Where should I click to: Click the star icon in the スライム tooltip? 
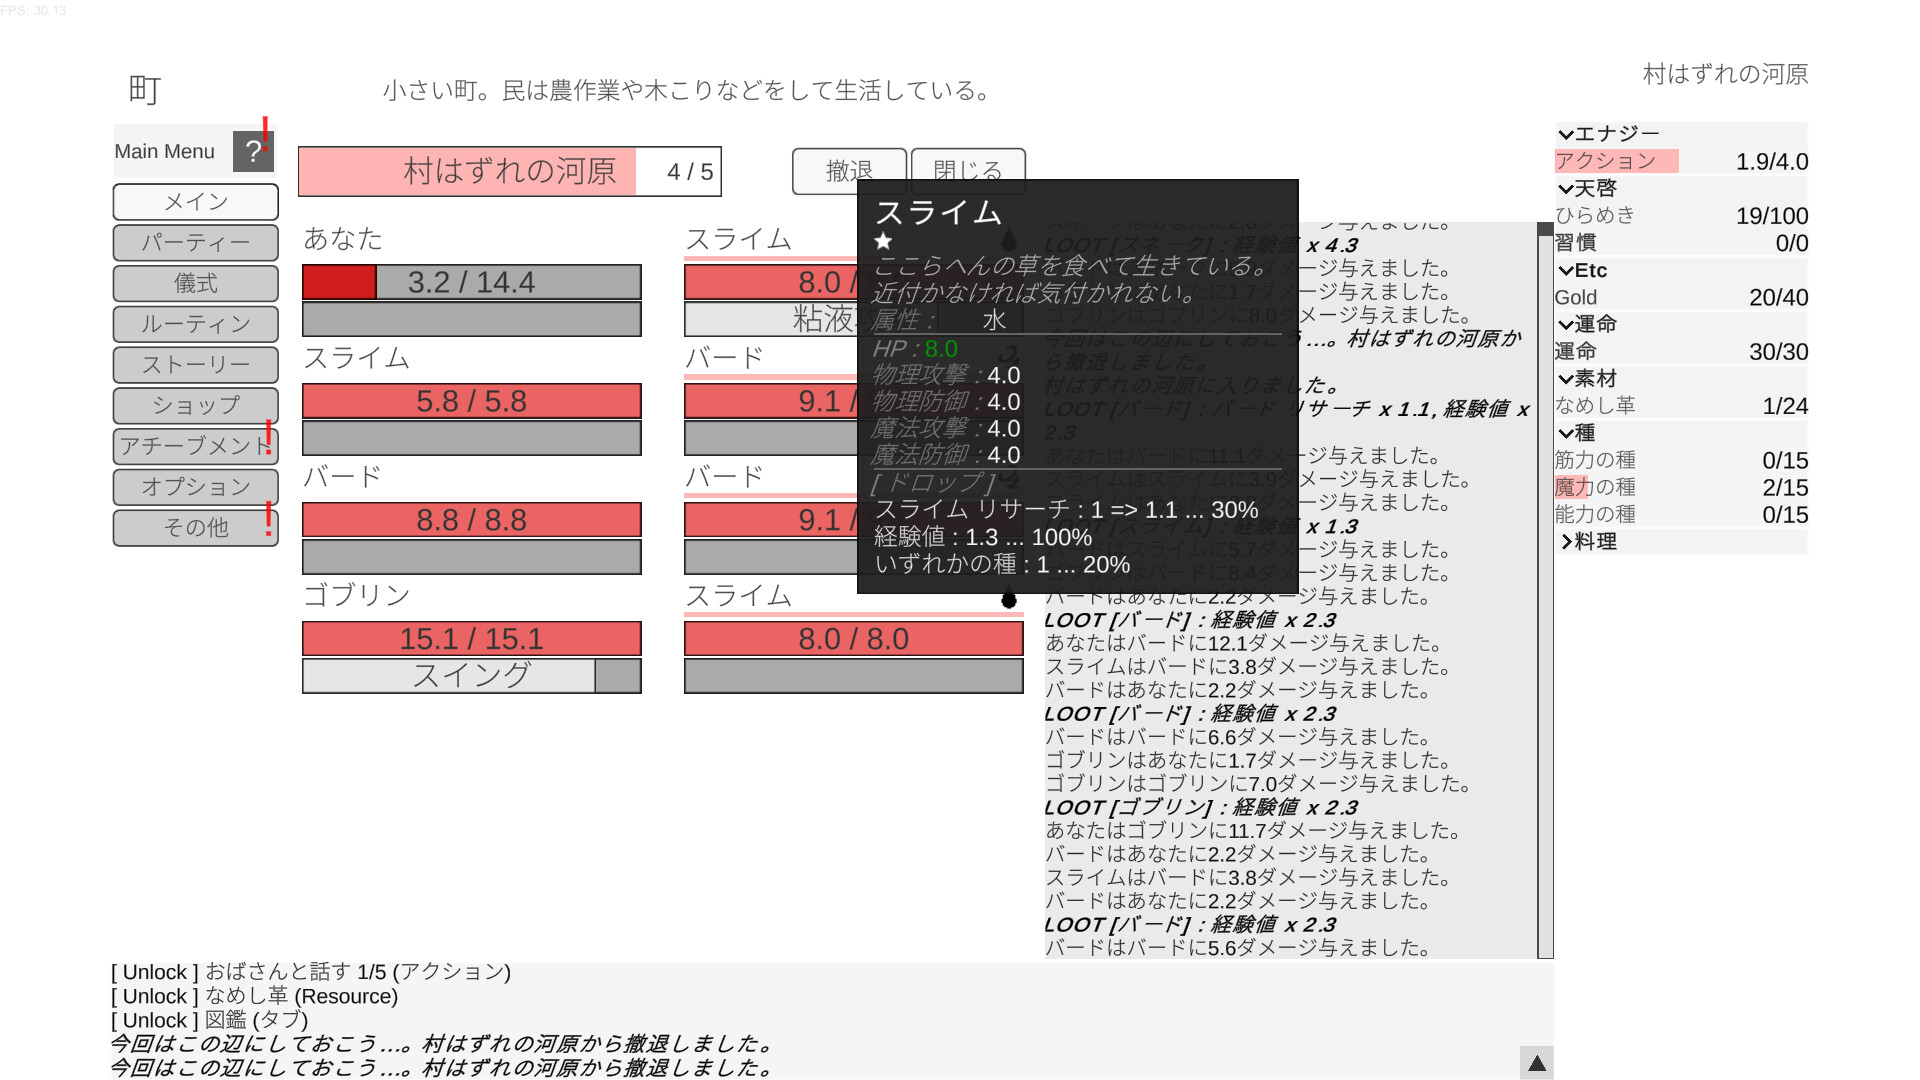[883, 241]
